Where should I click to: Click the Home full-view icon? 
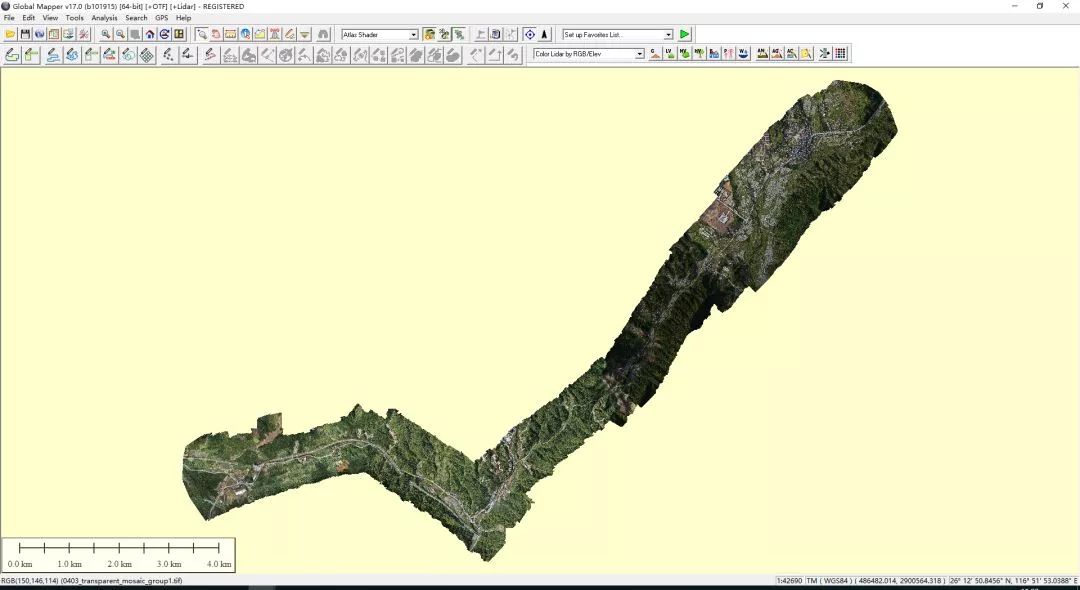150,34
